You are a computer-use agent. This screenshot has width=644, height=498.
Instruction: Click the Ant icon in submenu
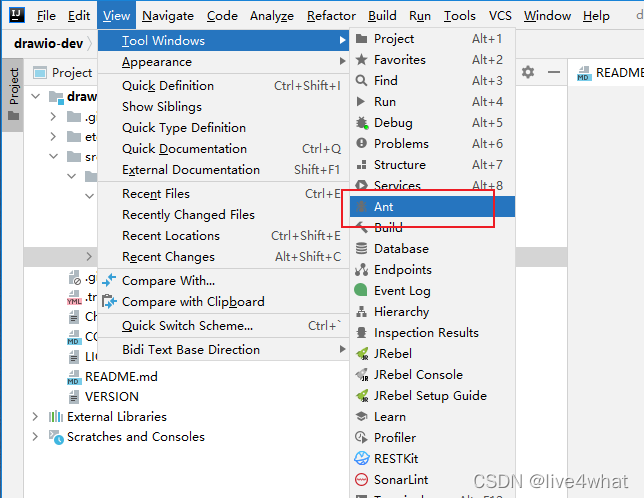pos(361,207)
